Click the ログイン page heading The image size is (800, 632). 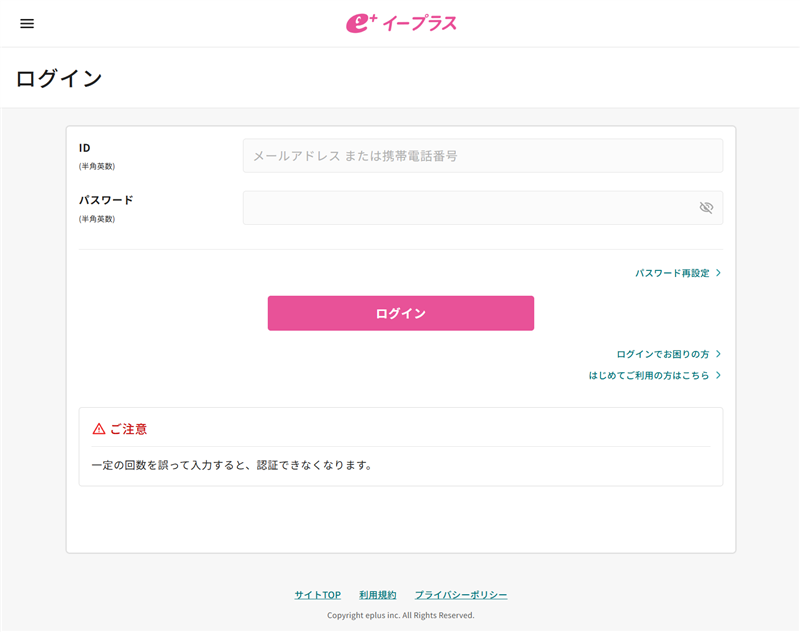tap(59, 78)
